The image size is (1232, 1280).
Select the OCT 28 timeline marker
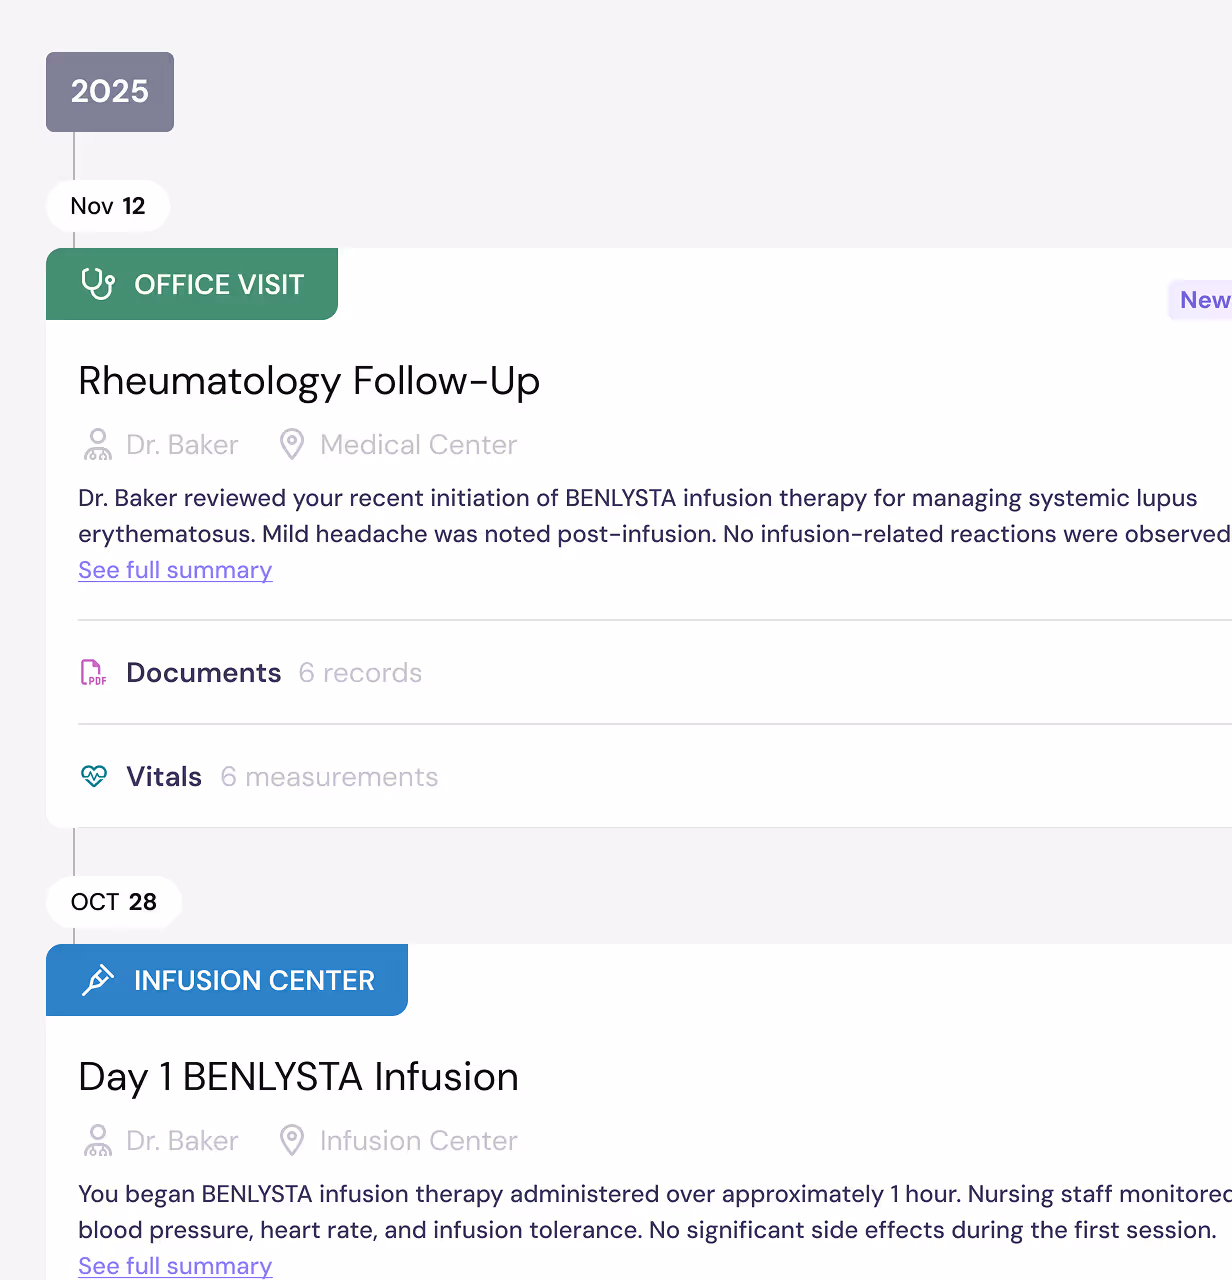click(x=113, y=901)
